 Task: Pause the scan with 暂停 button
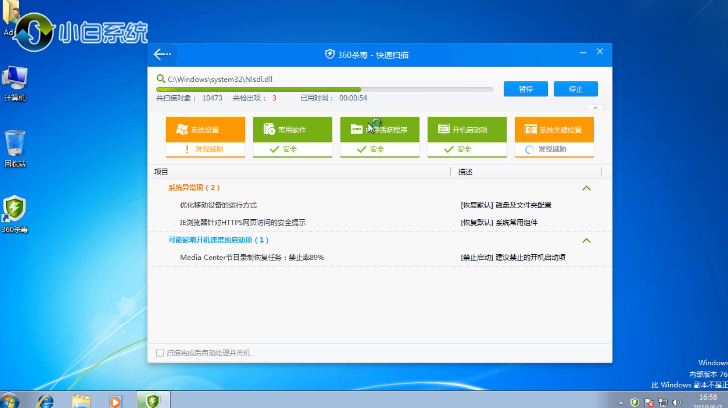(525, 89)
